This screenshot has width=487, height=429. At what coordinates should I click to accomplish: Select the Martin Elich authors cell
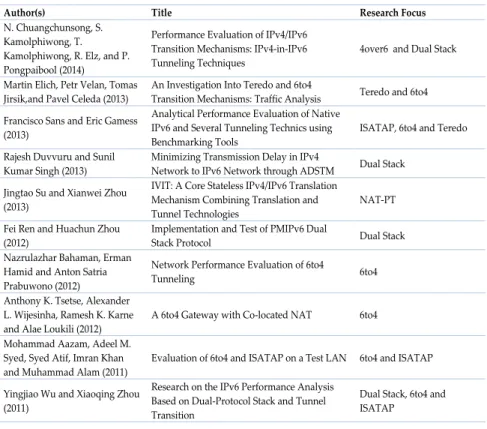coord(70,92)
